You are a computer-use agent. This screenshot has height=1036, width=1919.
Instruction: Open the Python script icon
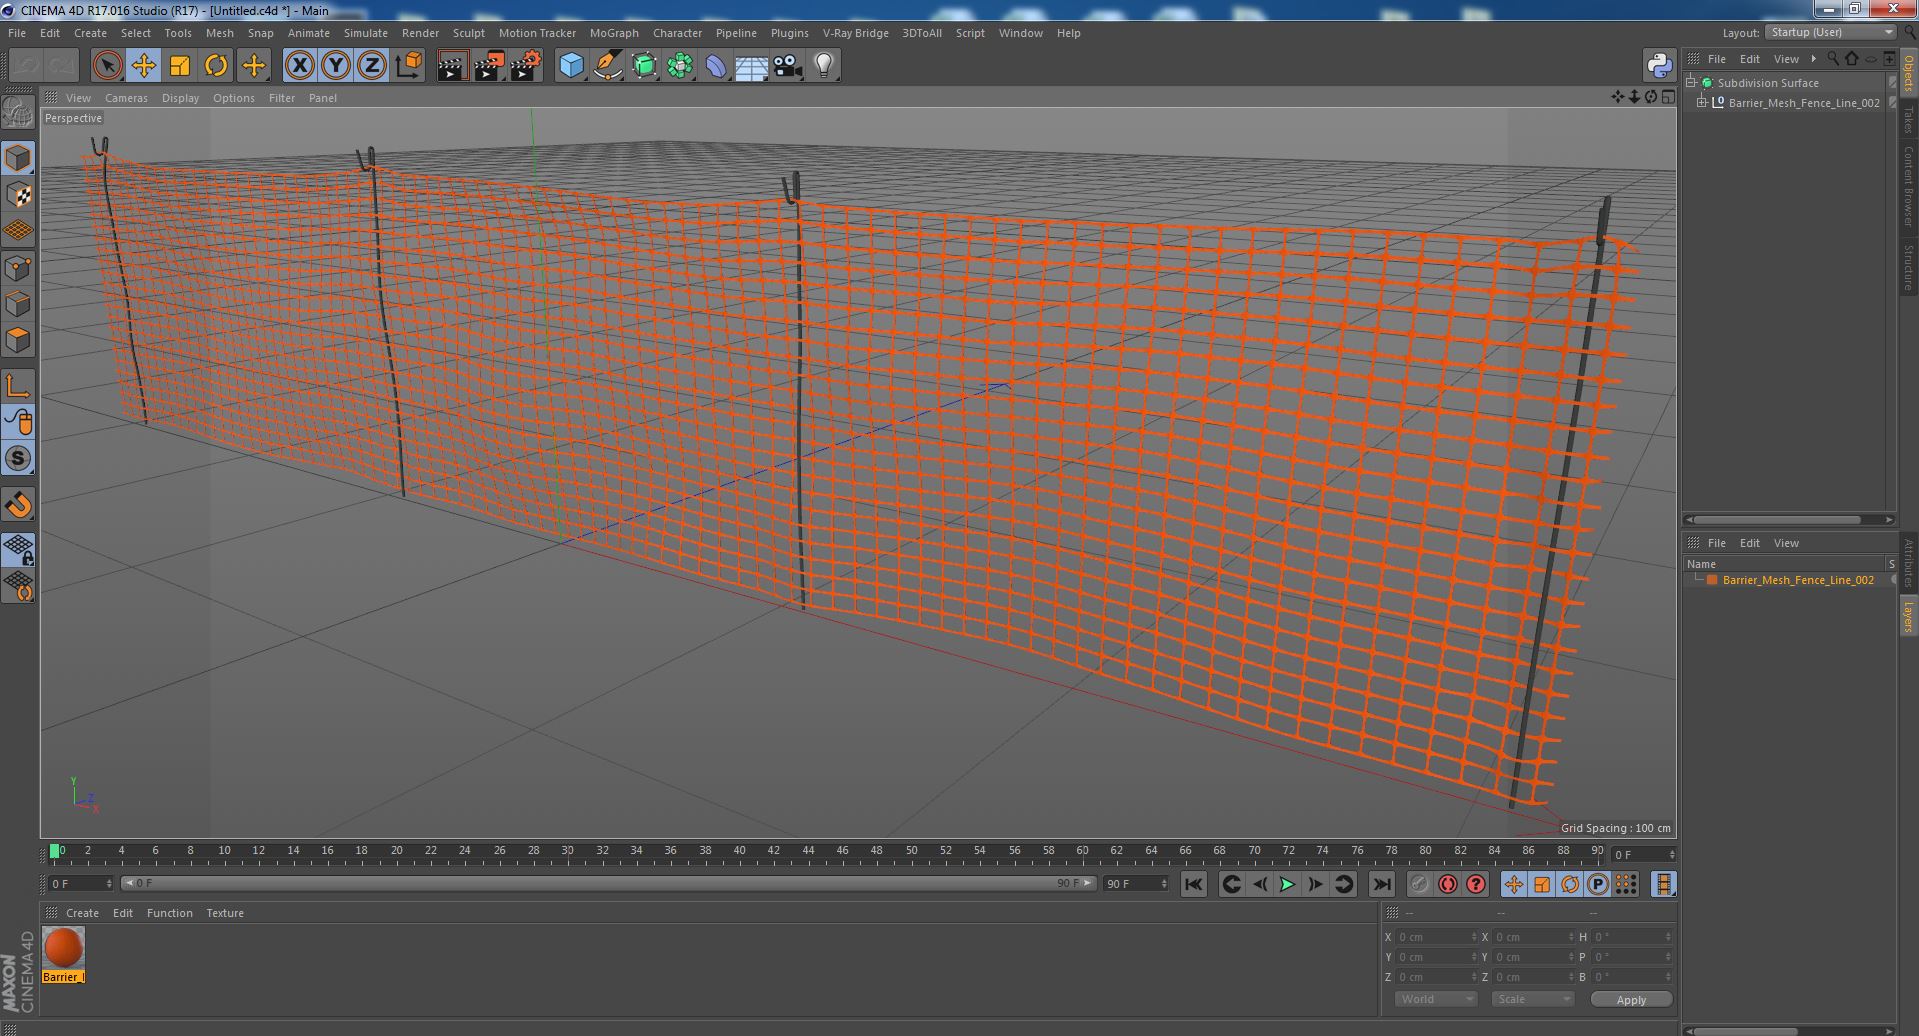click(1660, 66)
